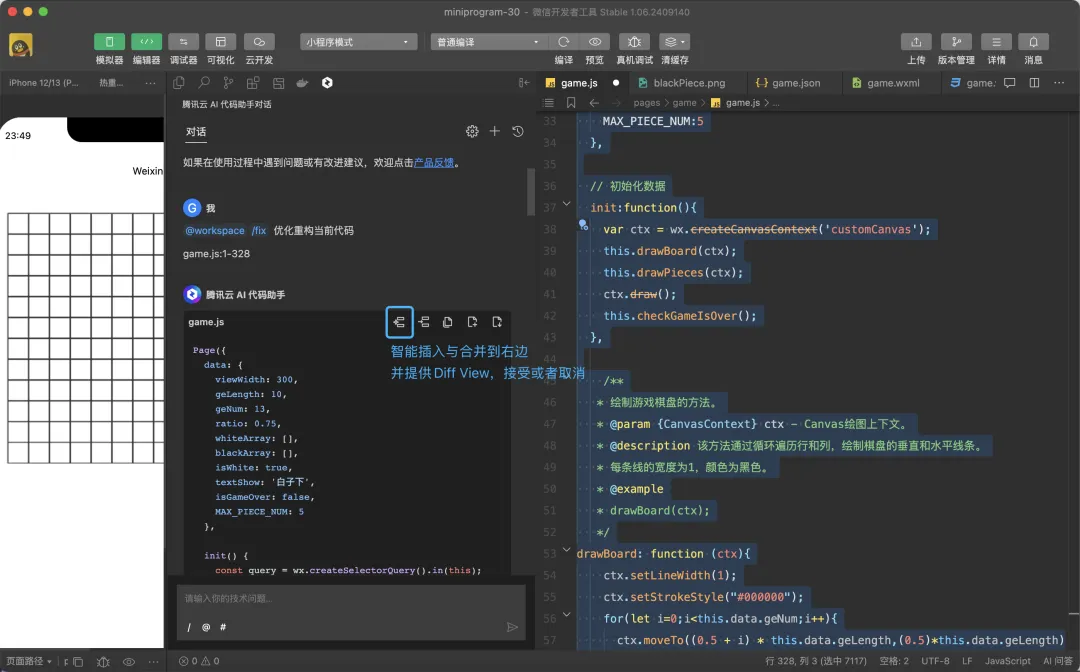The image size is (1080, 672).
Task: Switch to the blackPiece.png tab
Action: point(688,83)
